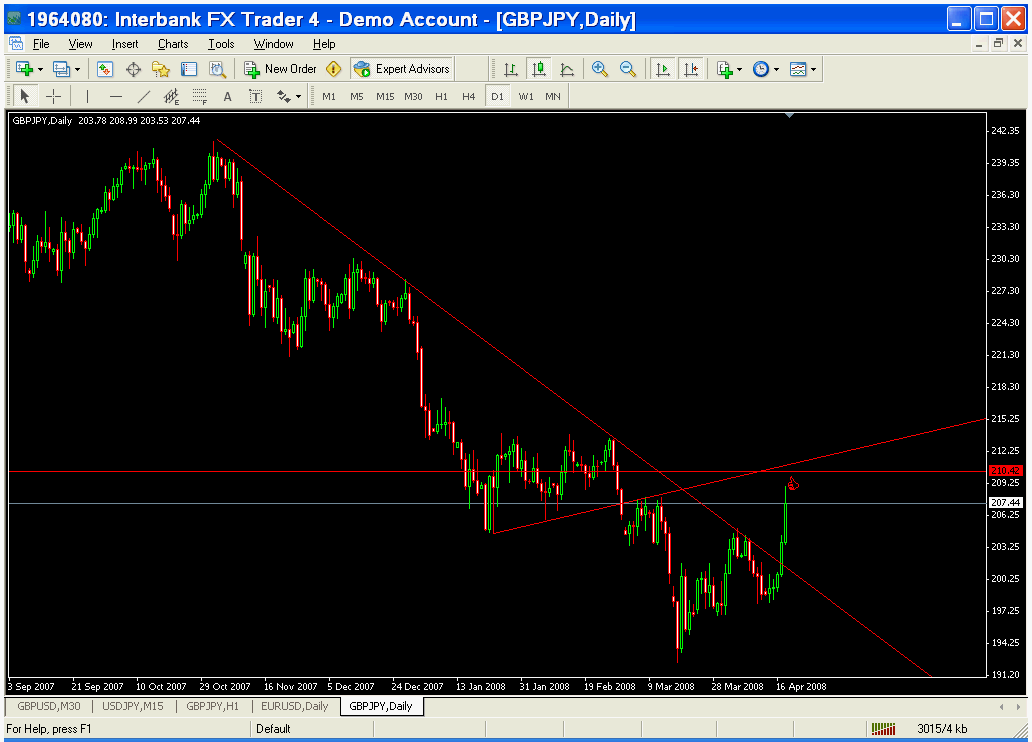This screenshot has width=1032, height=742.
Task: Switch to the EURUSD,Daily chart tab
Action: (x=295, y=706)
